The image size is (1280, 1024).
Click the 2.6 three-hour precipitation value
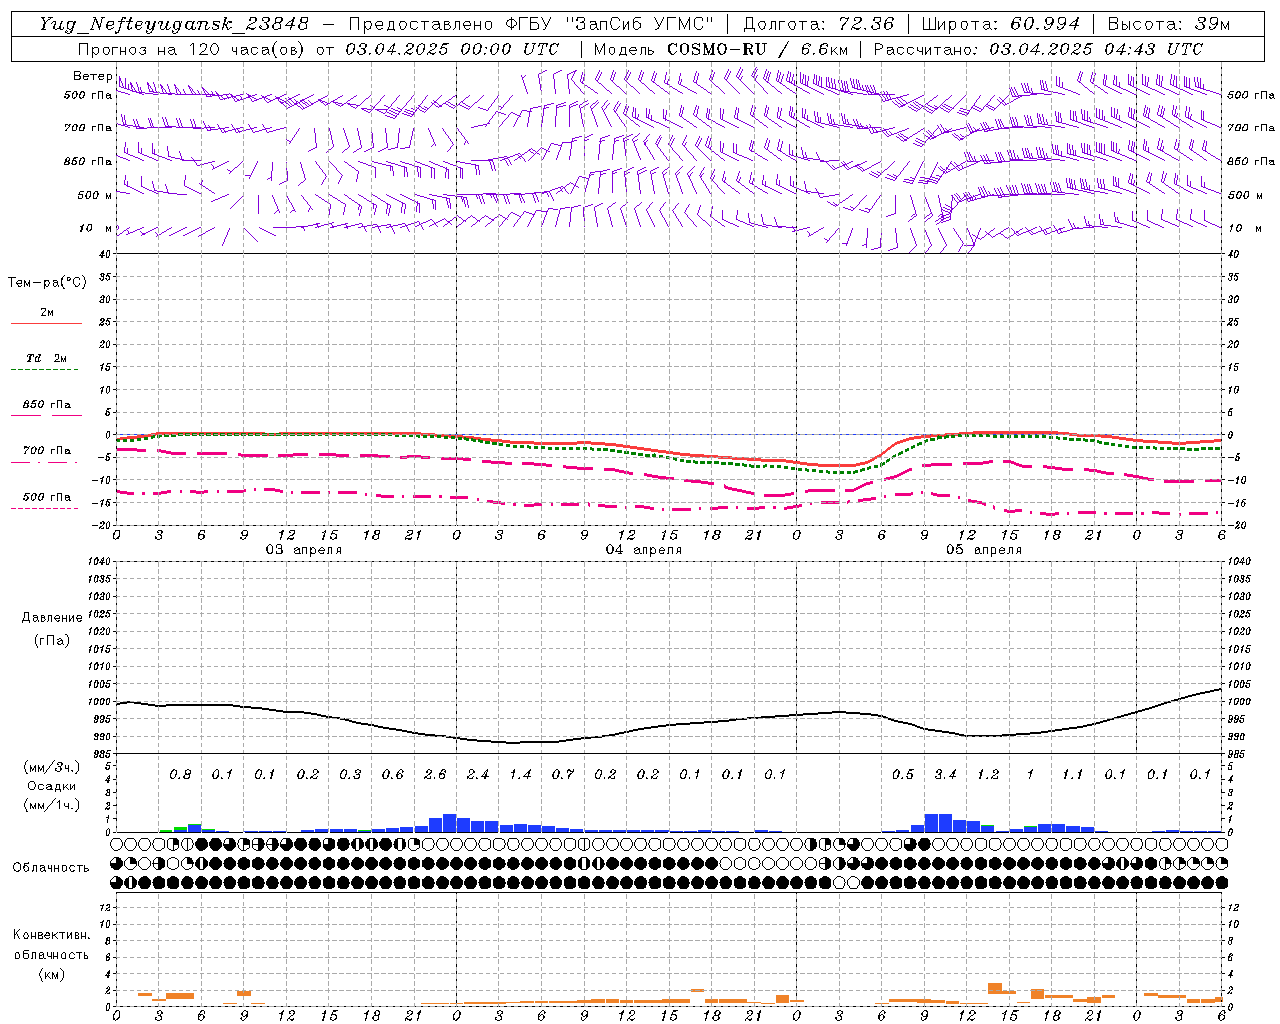(x=435, y=774)
